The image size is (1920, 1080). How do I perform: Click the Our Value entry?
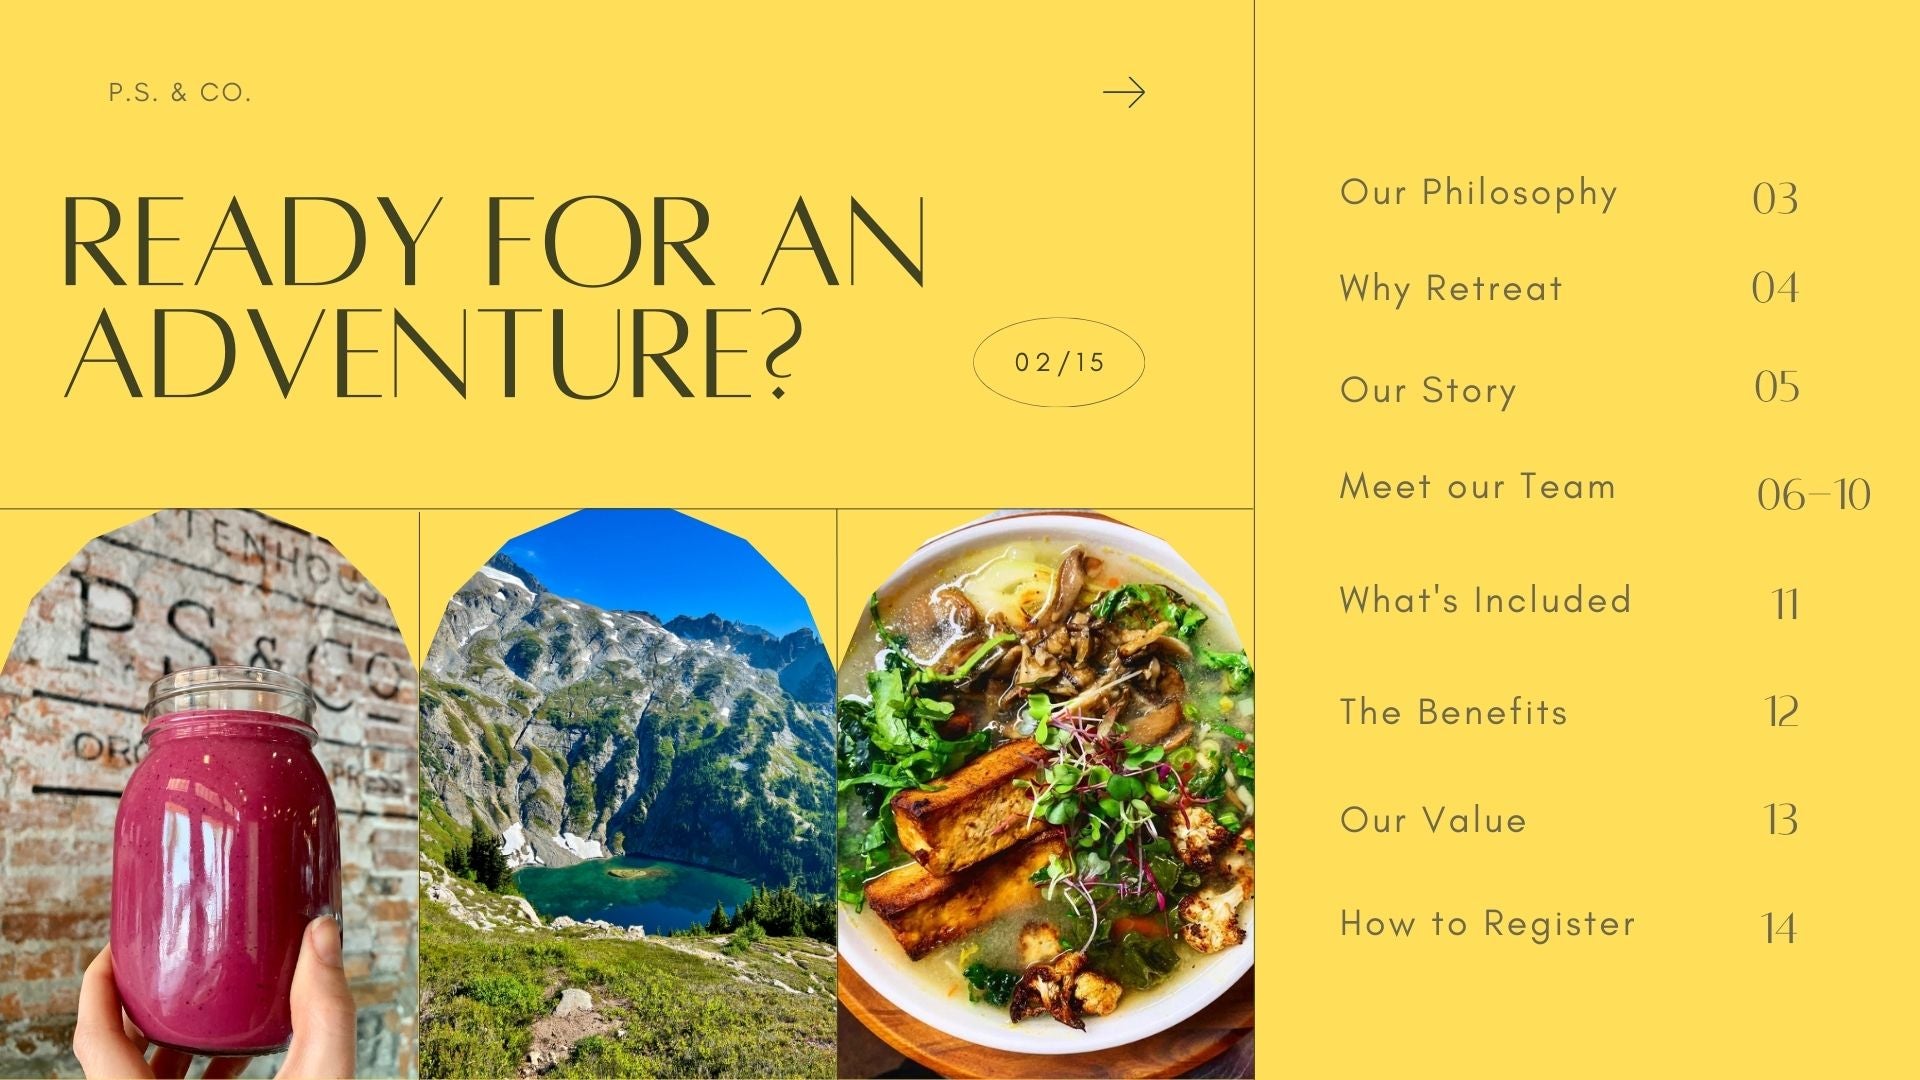[1433, 820]
